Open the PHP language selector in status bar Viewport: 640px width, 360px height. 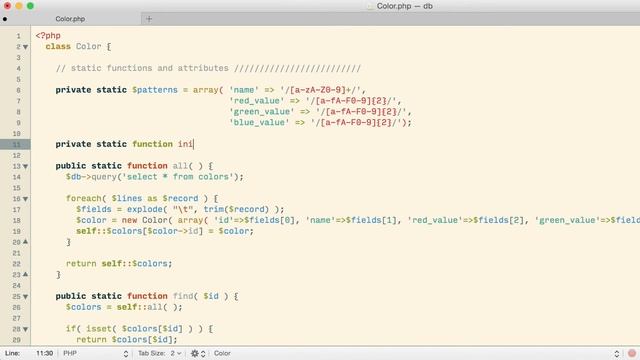click(96, 353)
